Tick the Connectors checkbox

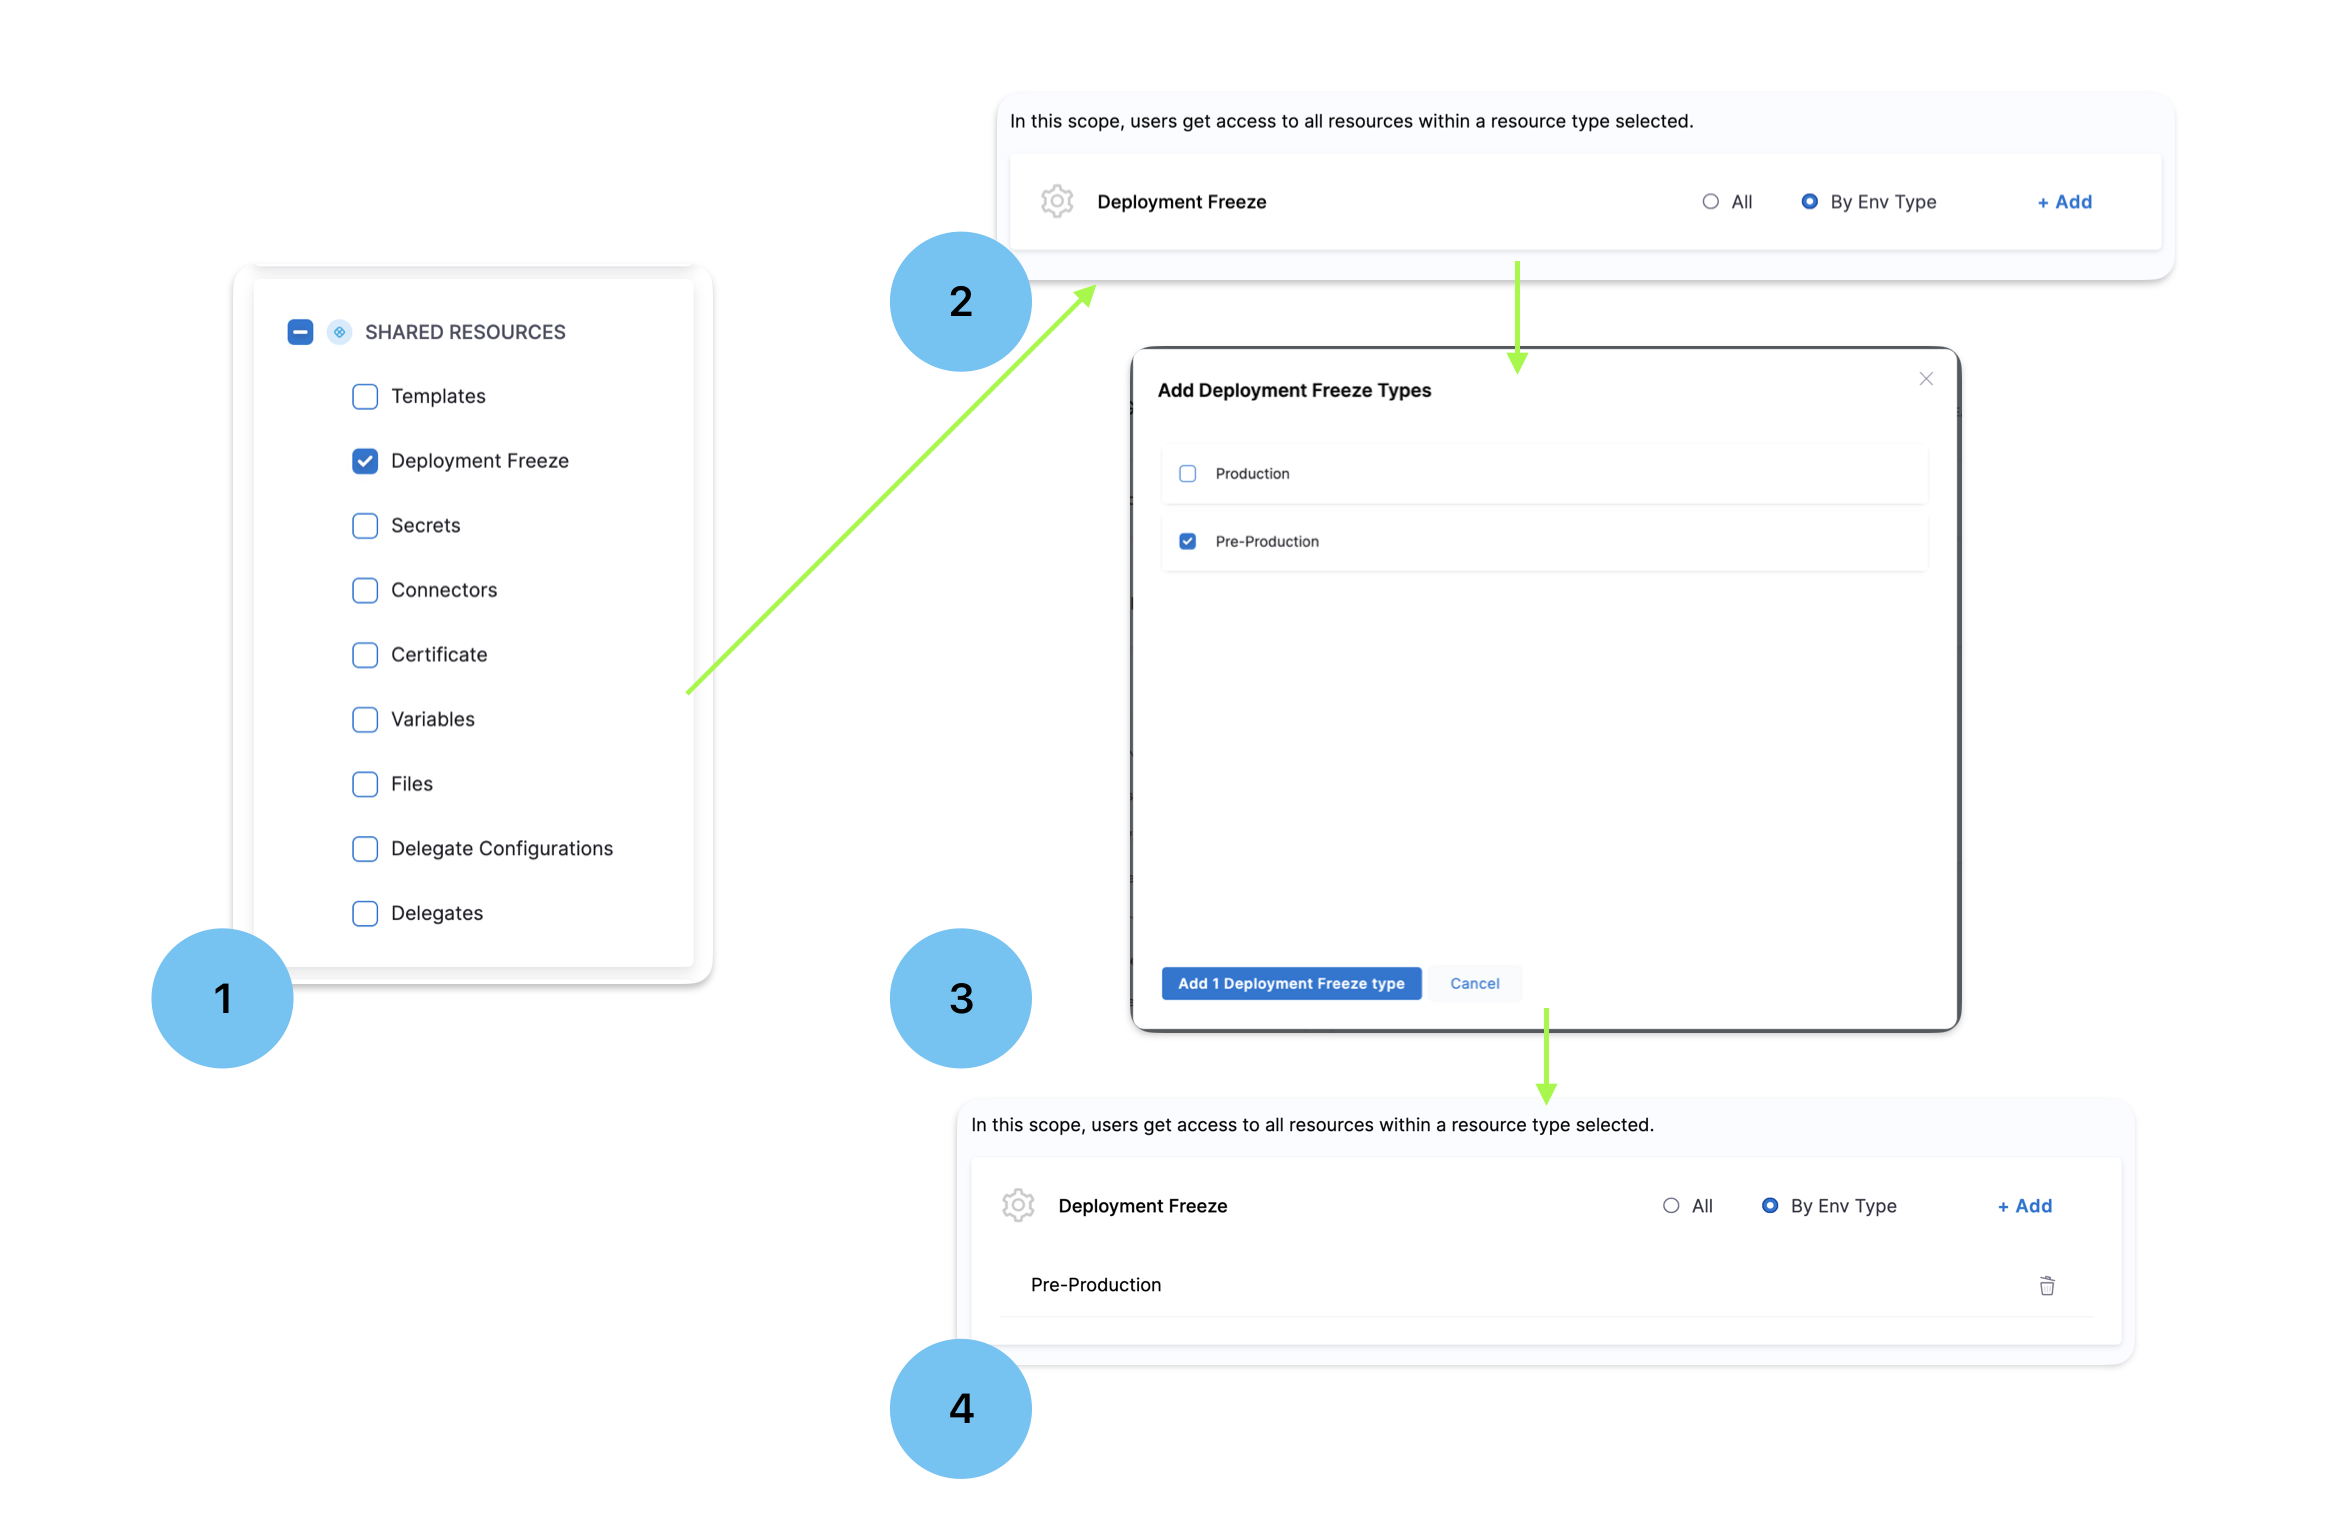click(365, 590)
